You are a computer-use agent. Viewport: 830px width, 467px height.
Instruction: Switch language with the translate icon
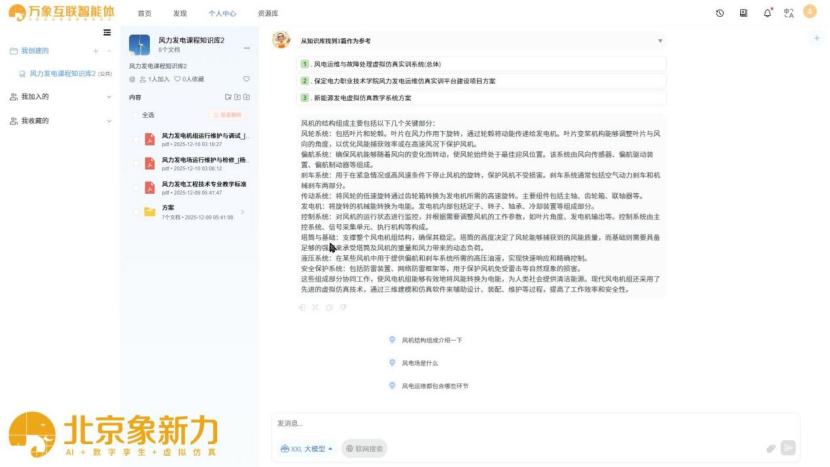789,13
